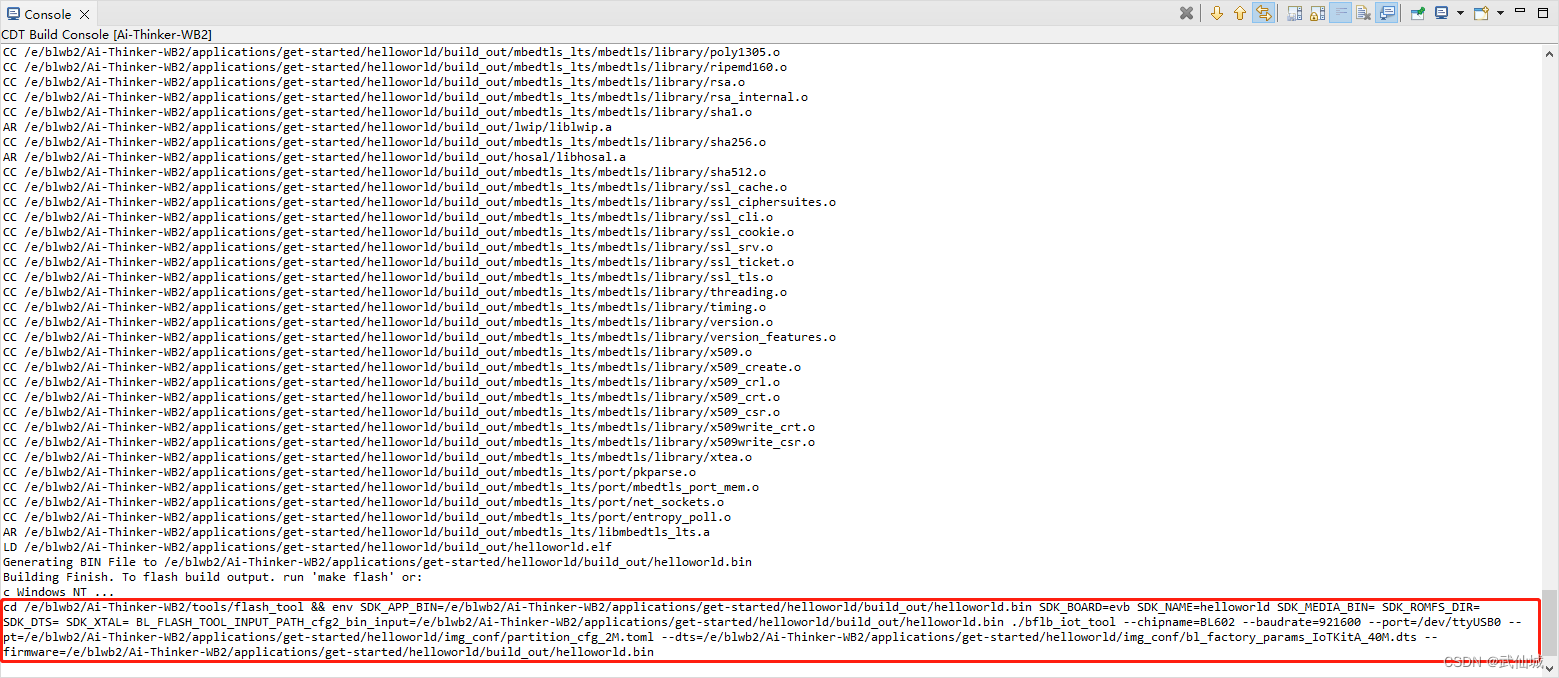
Task: Click the line ending in rsa_internal.o
Action: pos(405,97)
